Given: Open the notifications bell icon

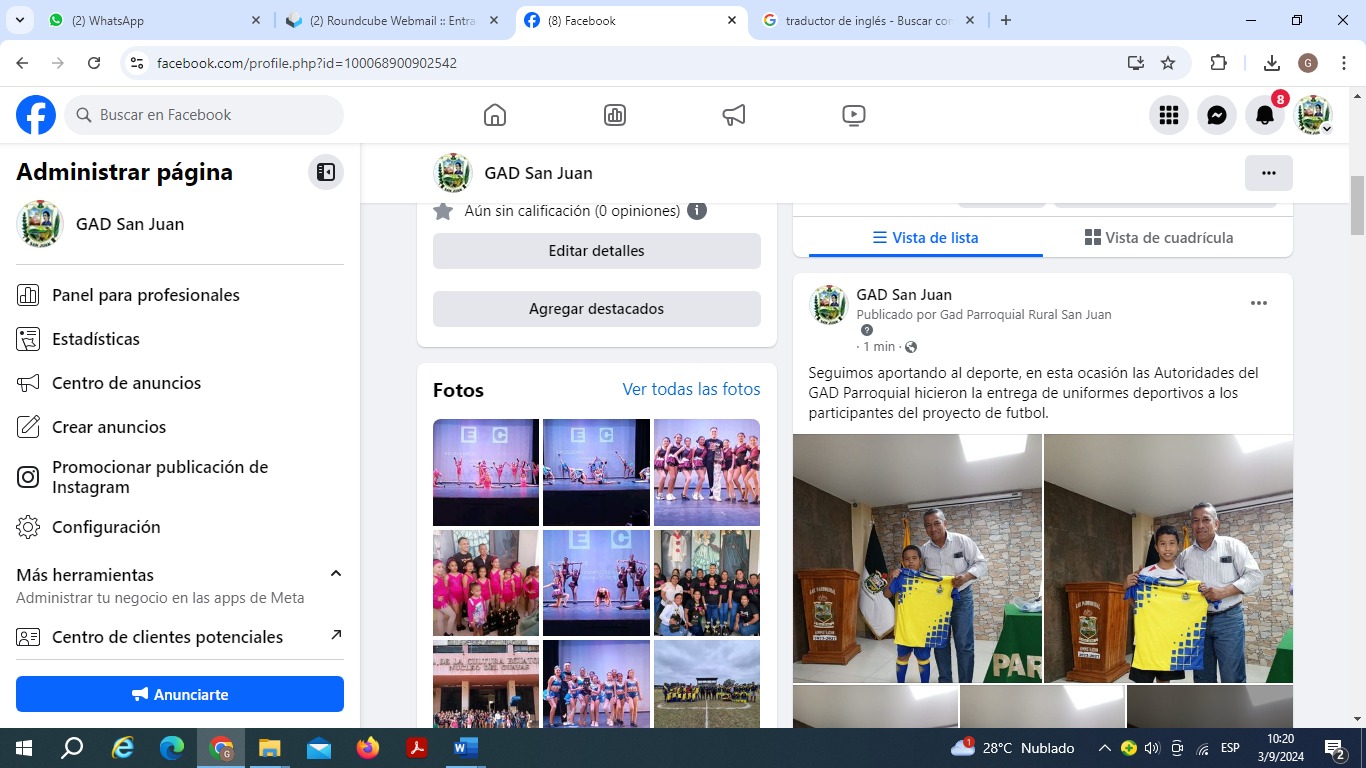Looking at the screenshot, I should (x=1264, y=115).
